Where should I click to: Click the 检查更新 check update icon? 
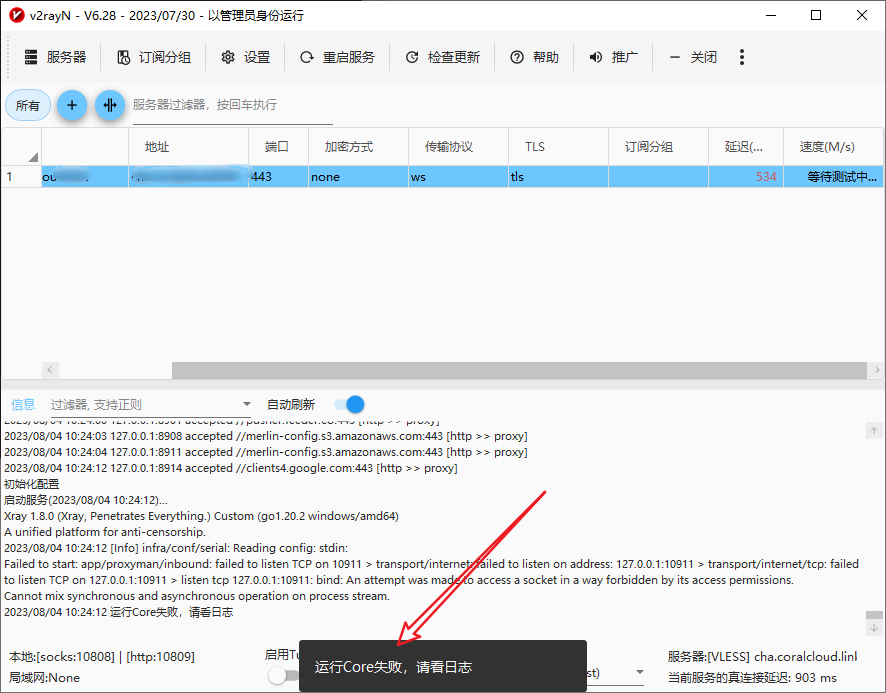pyautogui.click(x=412, y=57)
